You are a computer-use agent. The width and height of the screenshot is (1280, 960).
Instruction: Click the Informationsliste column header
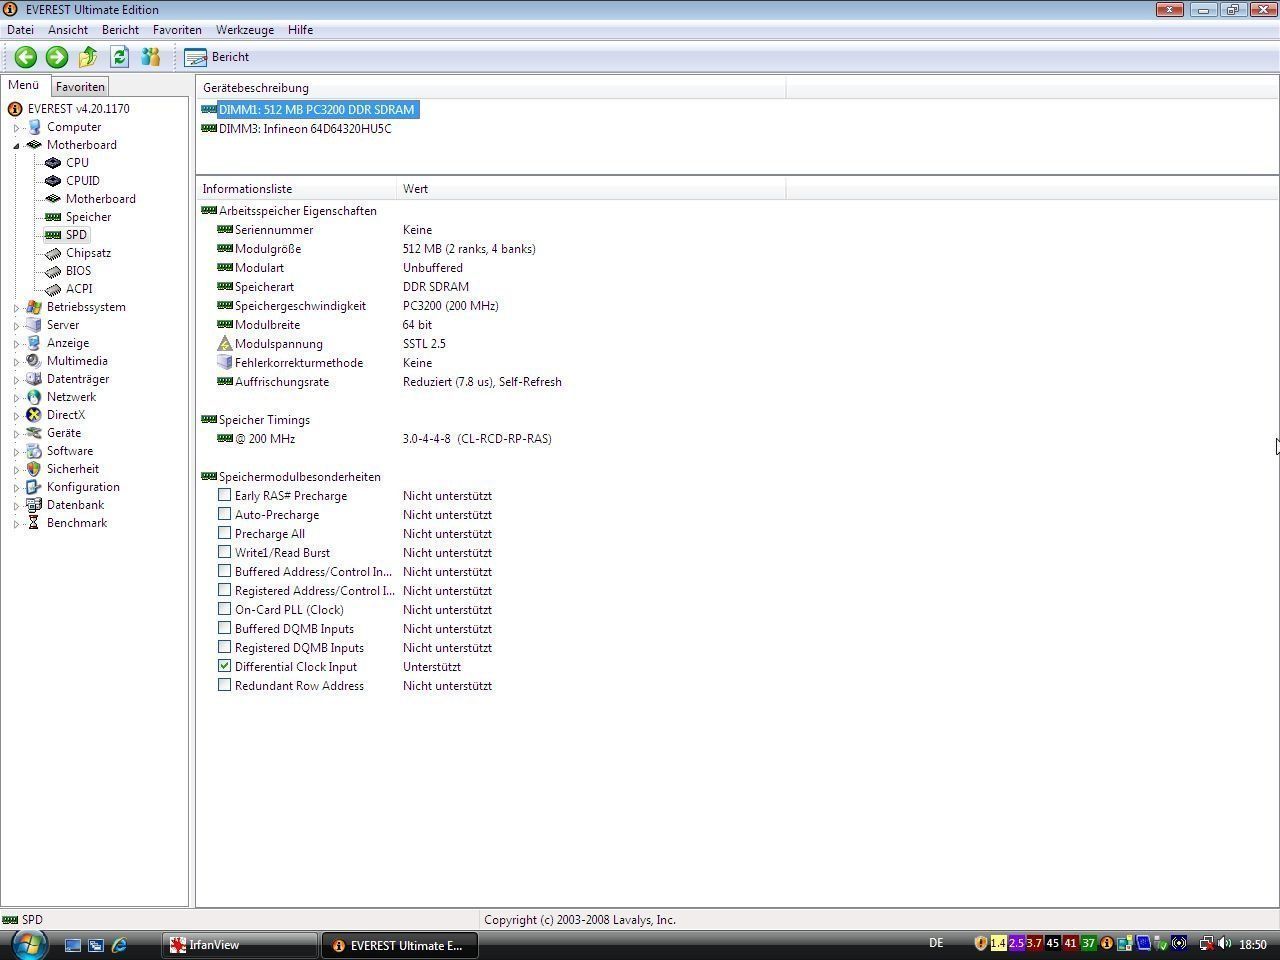[296, 189]
